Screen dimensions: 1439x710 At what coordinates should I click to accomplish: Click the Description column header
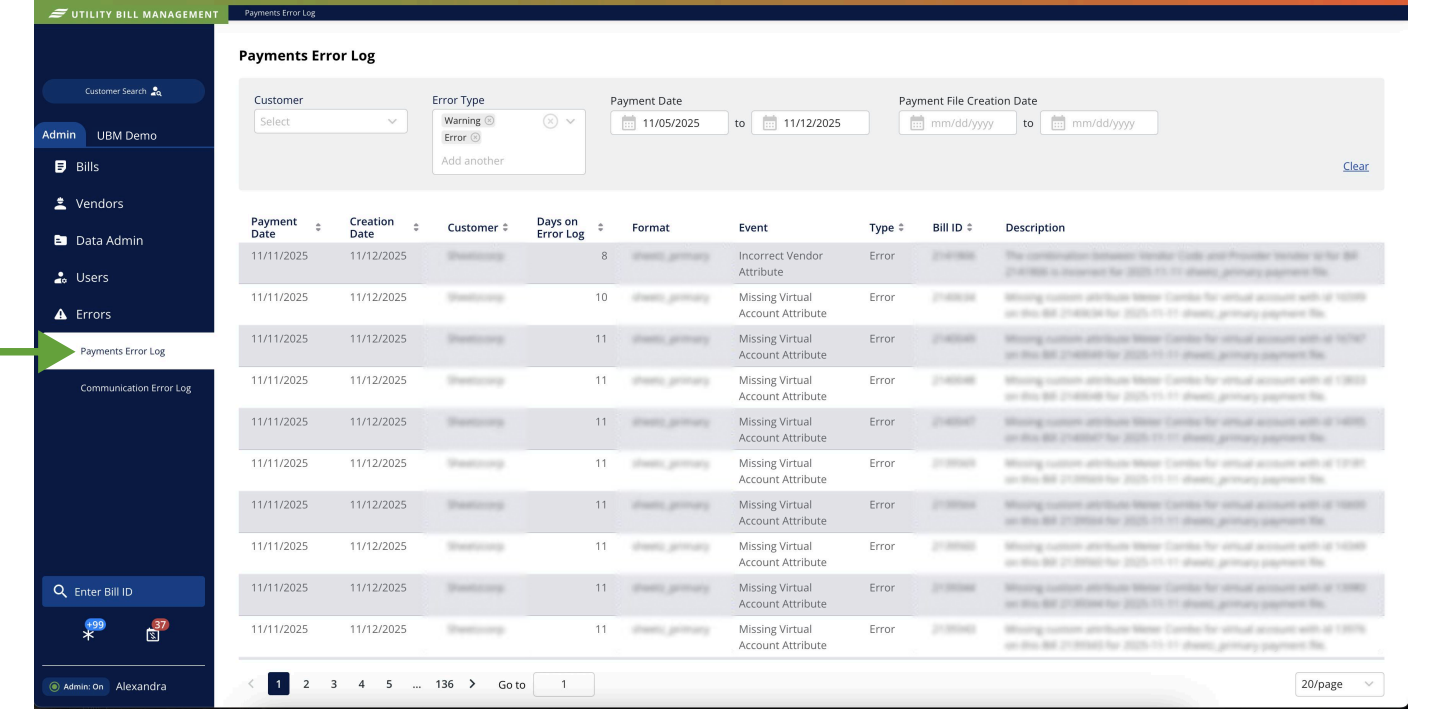[x=1035, y=228]
